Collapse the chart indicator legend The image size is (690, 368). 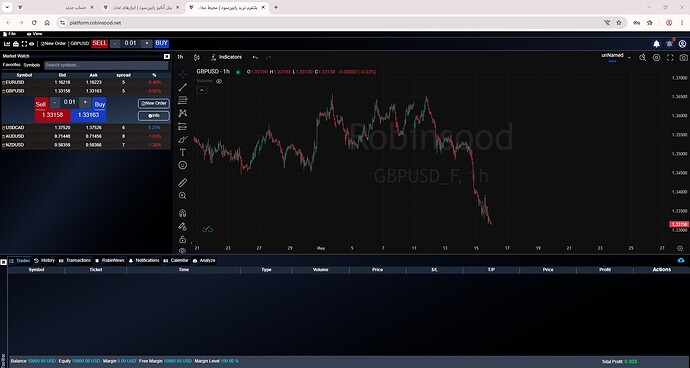click(201, 90)
